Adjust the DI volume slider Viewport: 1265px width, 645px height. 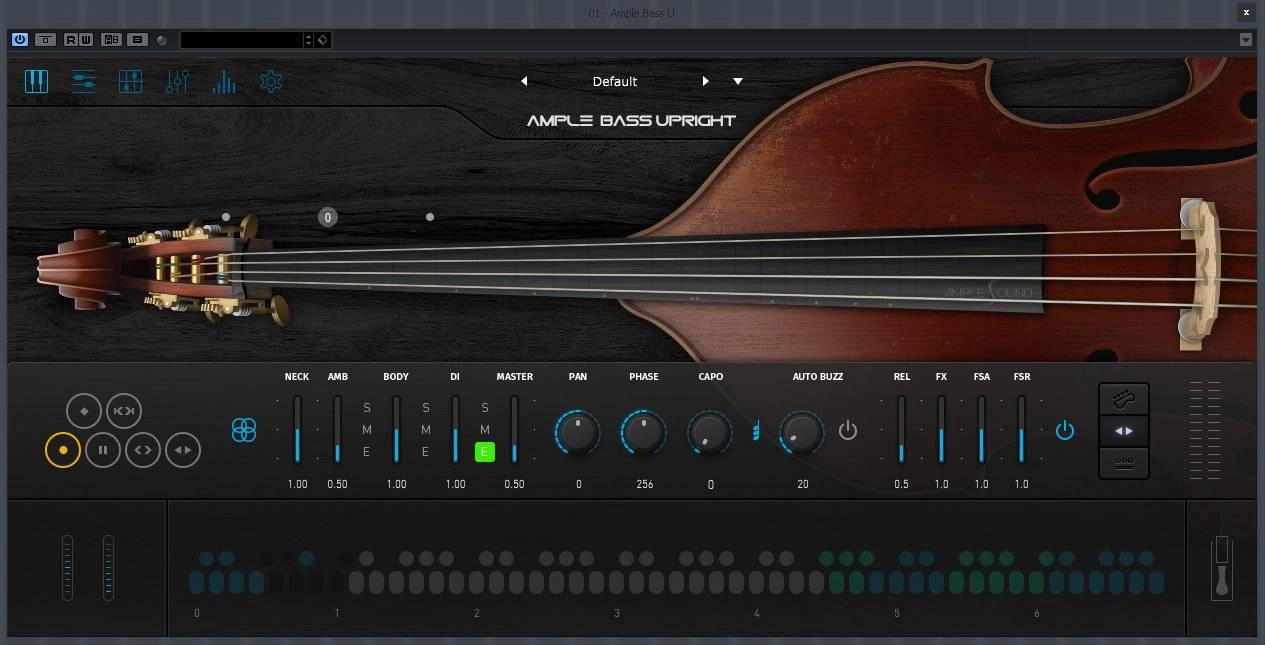pyautogui.click(x=455, y=429)
